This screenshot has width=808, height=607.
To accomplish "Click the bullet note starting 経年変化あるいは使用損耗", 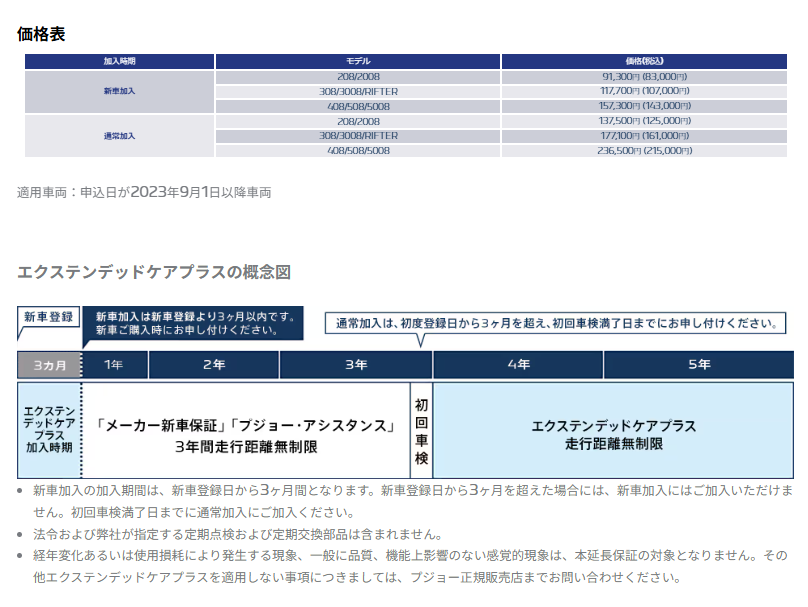I will pyautogui.click(x=410, y=566).
